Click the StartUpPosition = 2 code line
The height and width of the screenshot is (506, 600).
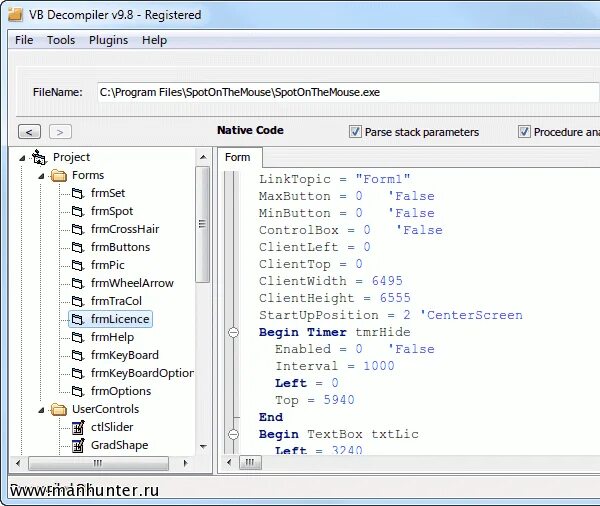[x=391, y=315]
